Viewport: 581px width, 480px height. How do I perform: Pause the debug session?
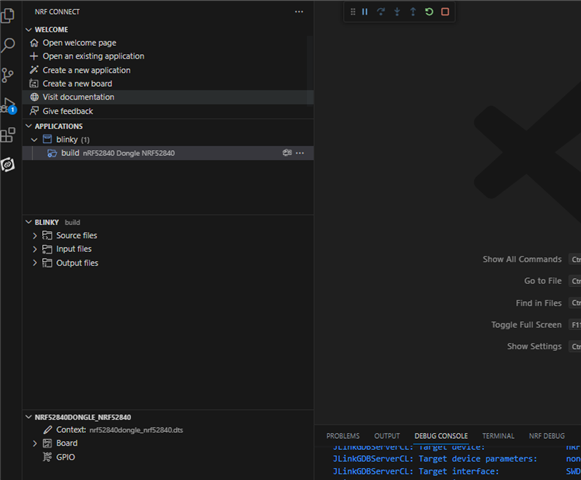[365, 12]
